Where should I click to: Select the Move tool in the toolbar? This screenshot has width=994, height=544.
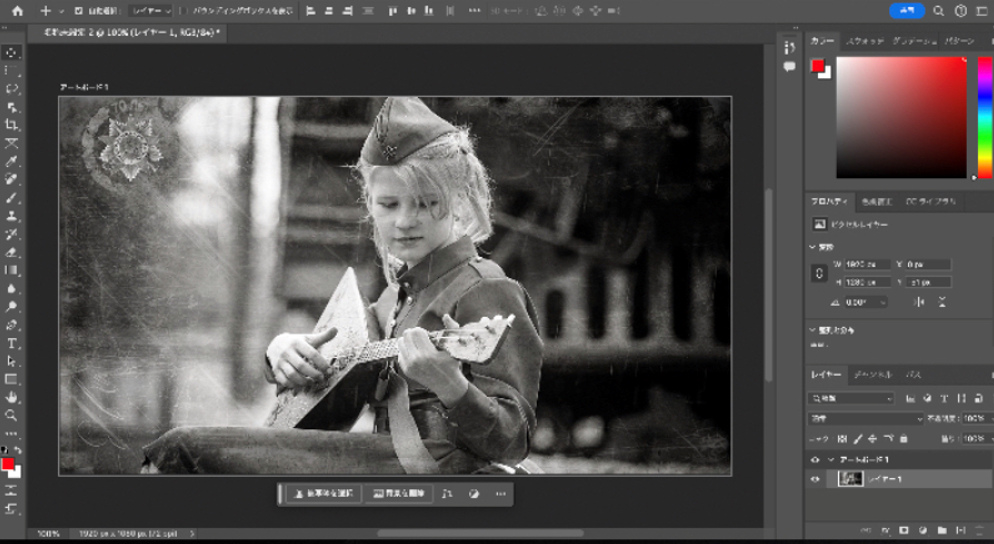point(12,53)
